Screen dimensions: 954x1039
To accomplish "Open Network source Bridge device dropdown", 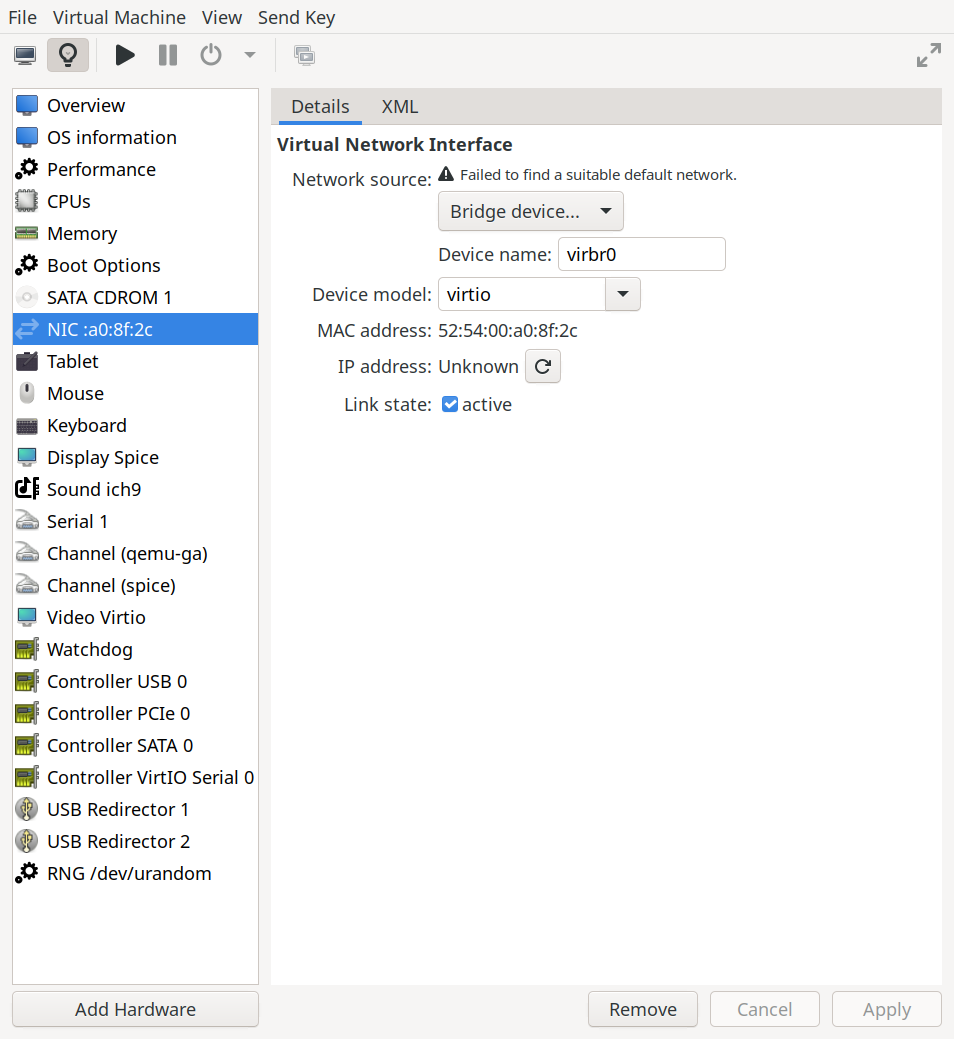I will tap(531, 211).
